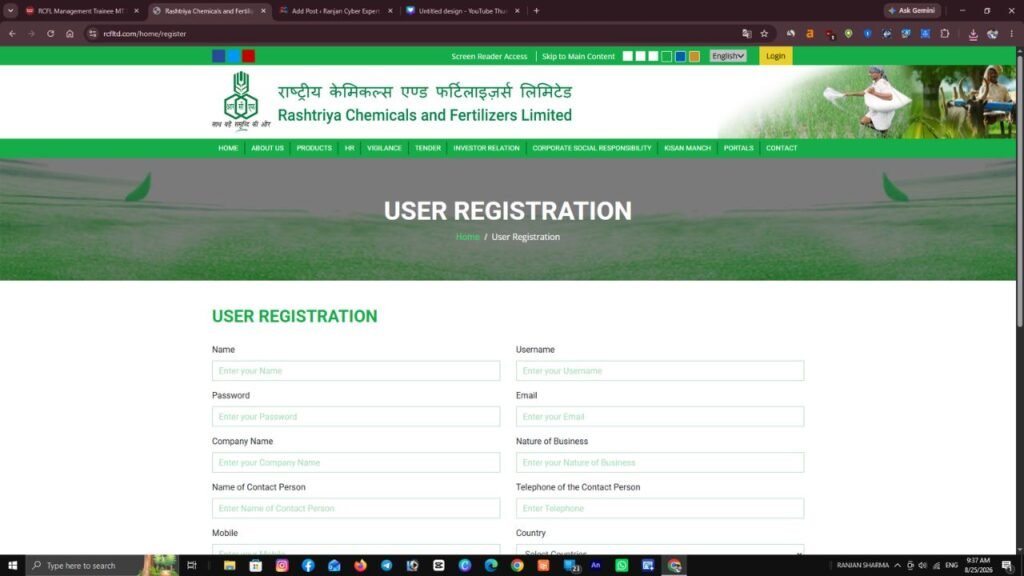
Task: Select the blue theme color swatch
Action: [x=680, y=56]
